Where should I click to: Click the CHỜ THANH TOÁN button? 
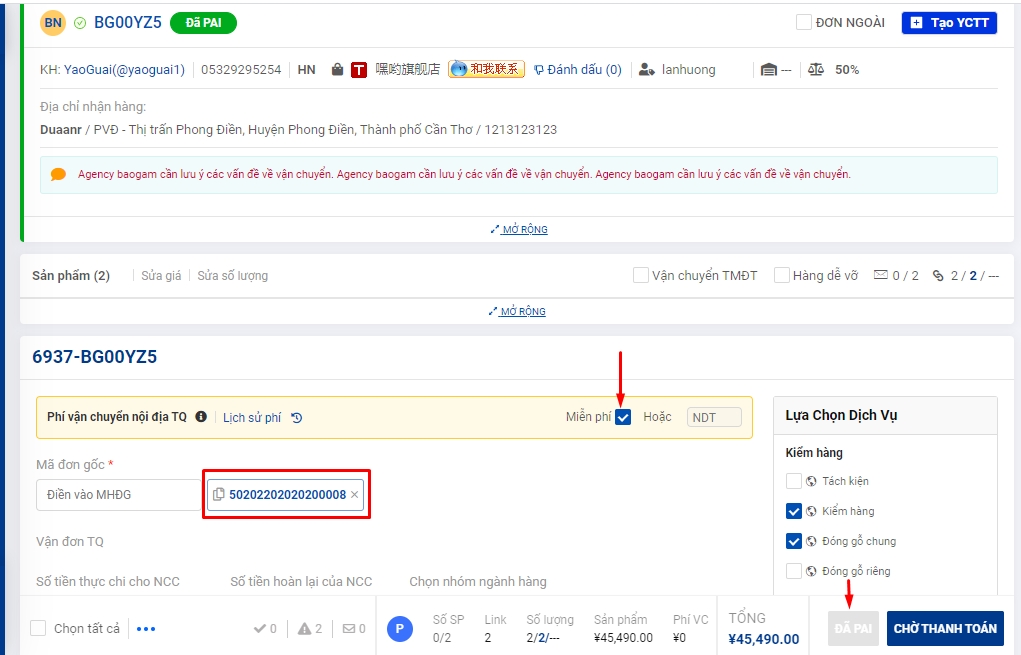coord(945,629)
